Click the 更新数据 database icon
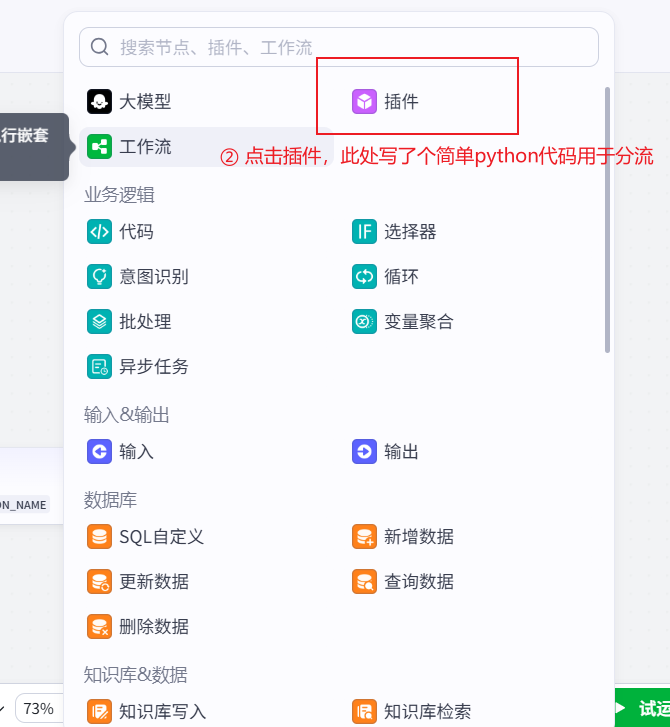This screenshot has width=670, height=727. pyautogui.click(x=99, y=581)
